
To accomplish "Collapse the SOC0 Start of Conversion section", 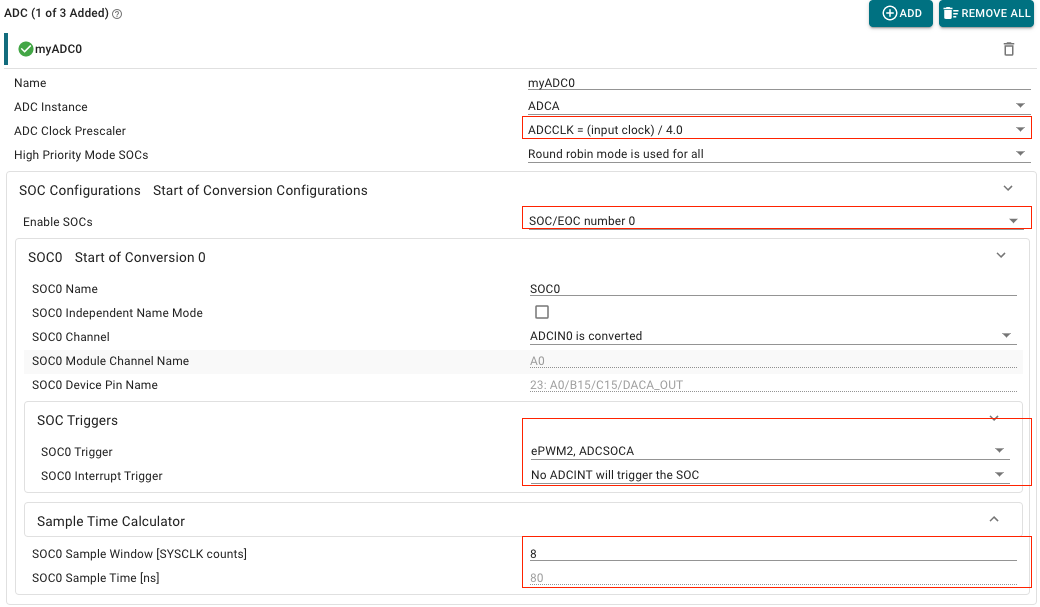I will (x=1001, y=256).
